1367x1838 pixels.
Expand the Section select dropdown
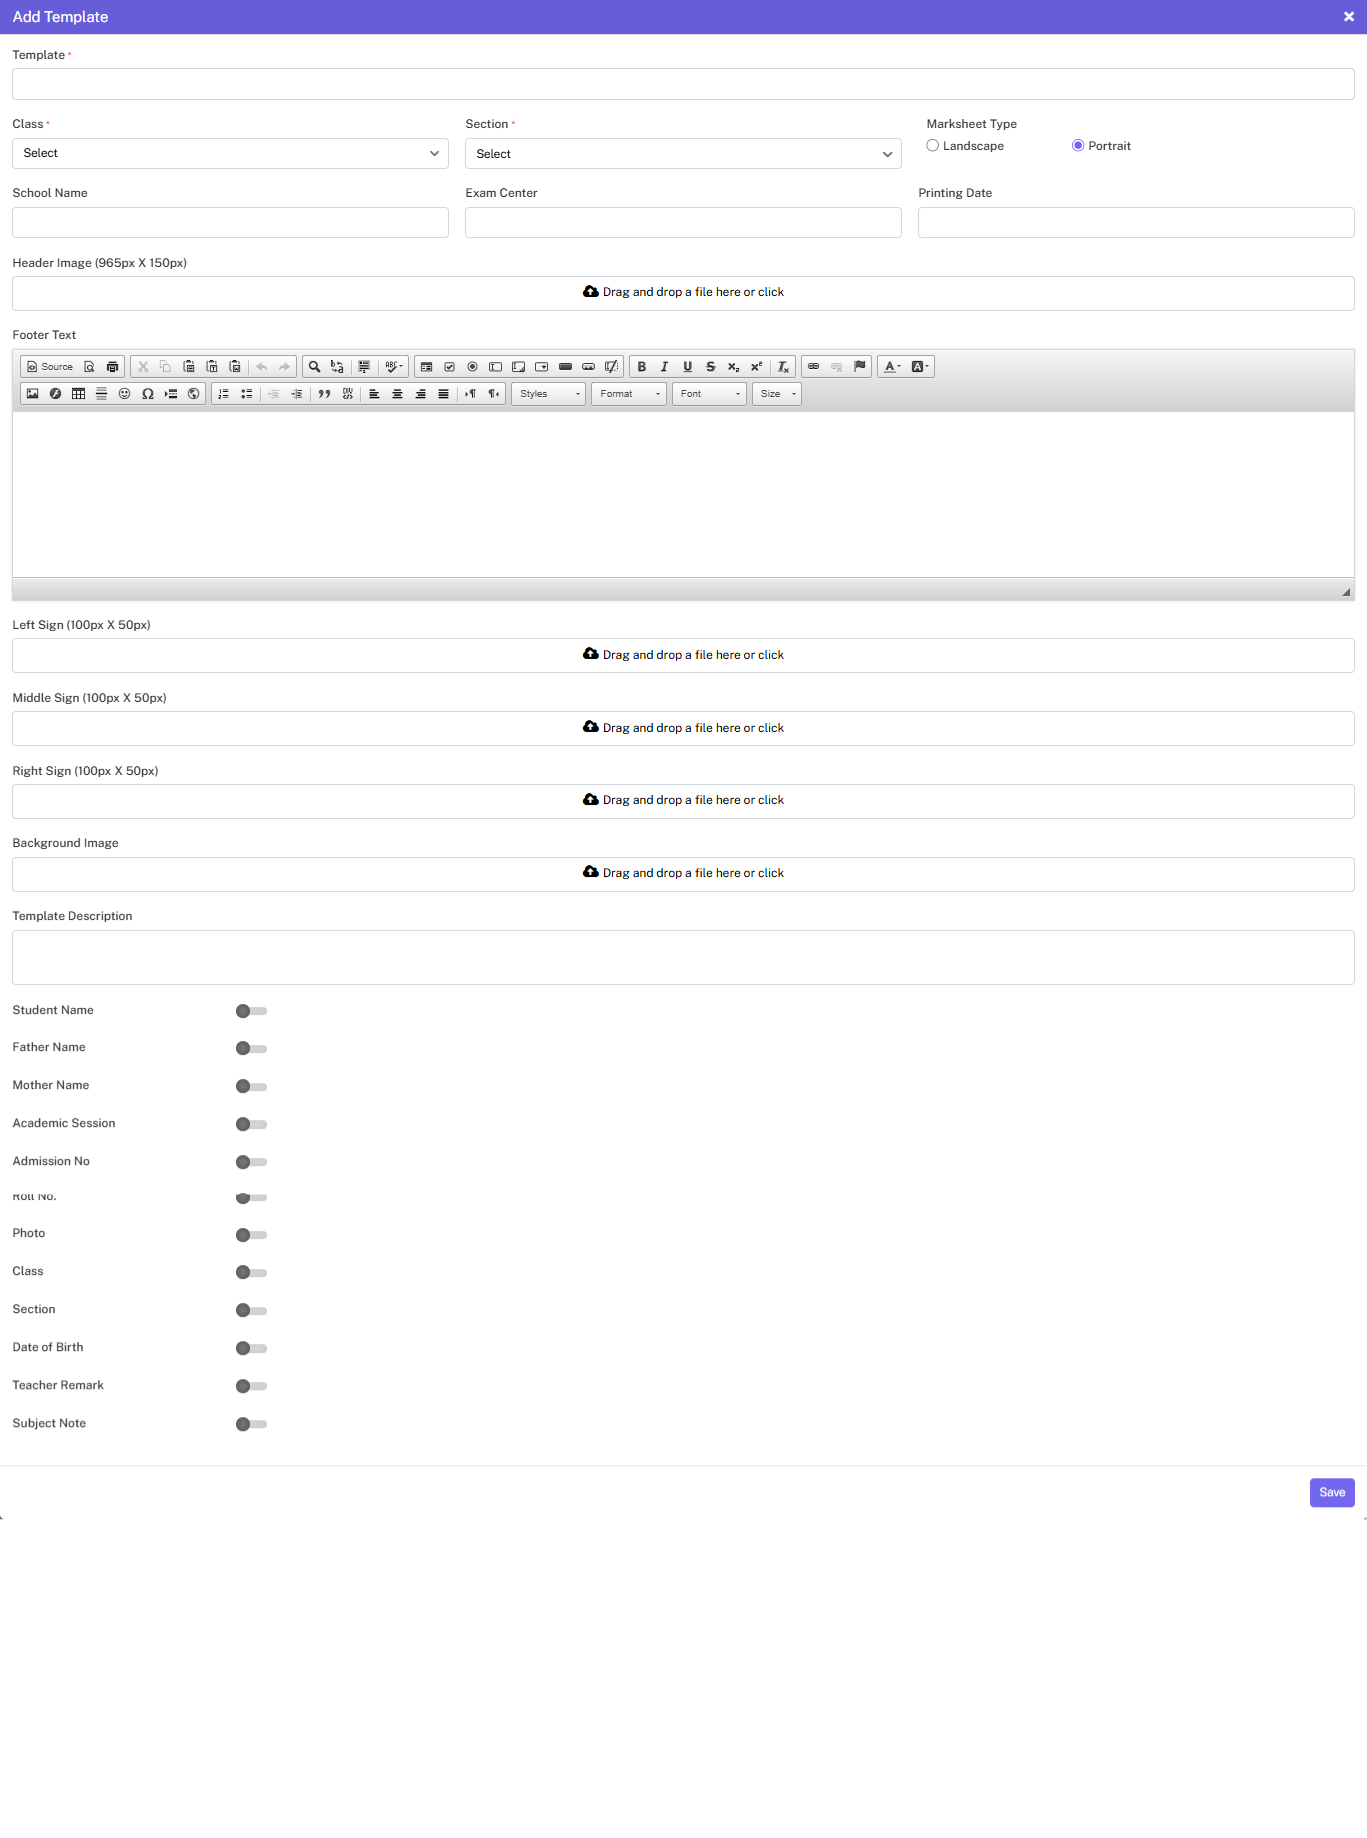click(x=683, y=154)
